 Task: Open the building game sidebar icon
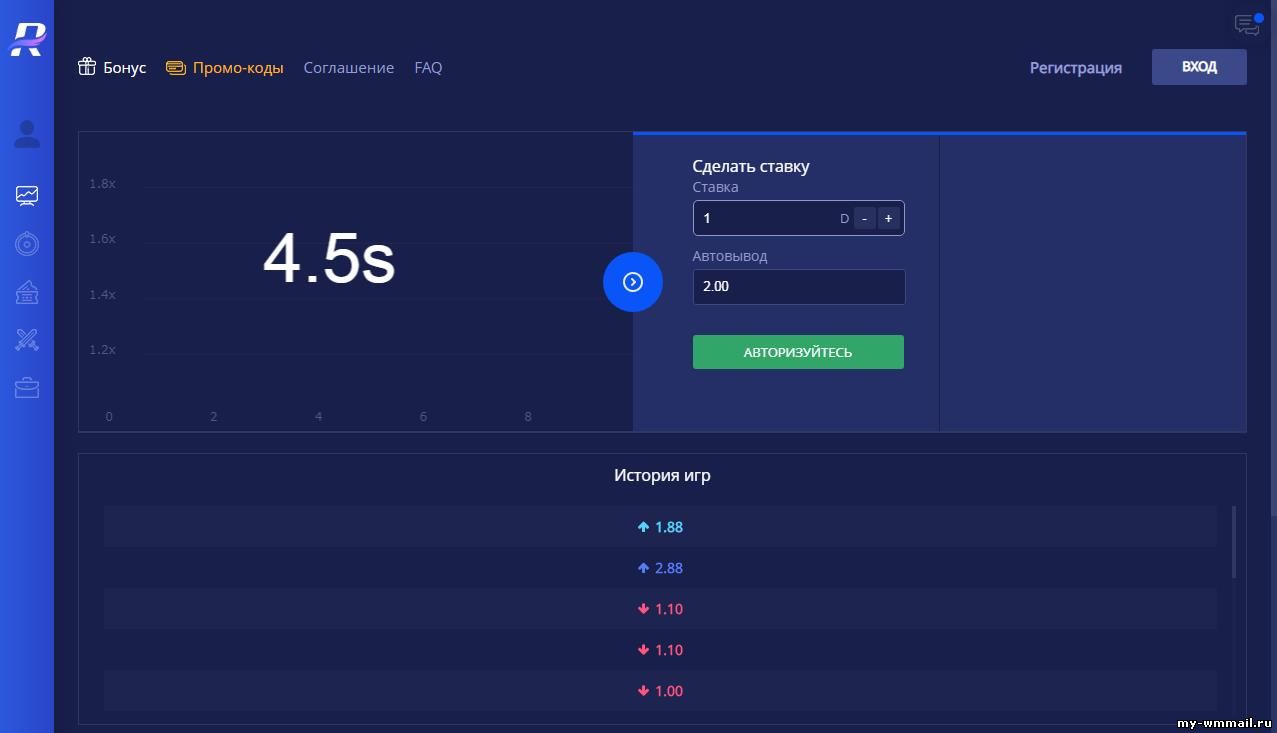pos(27,292)
